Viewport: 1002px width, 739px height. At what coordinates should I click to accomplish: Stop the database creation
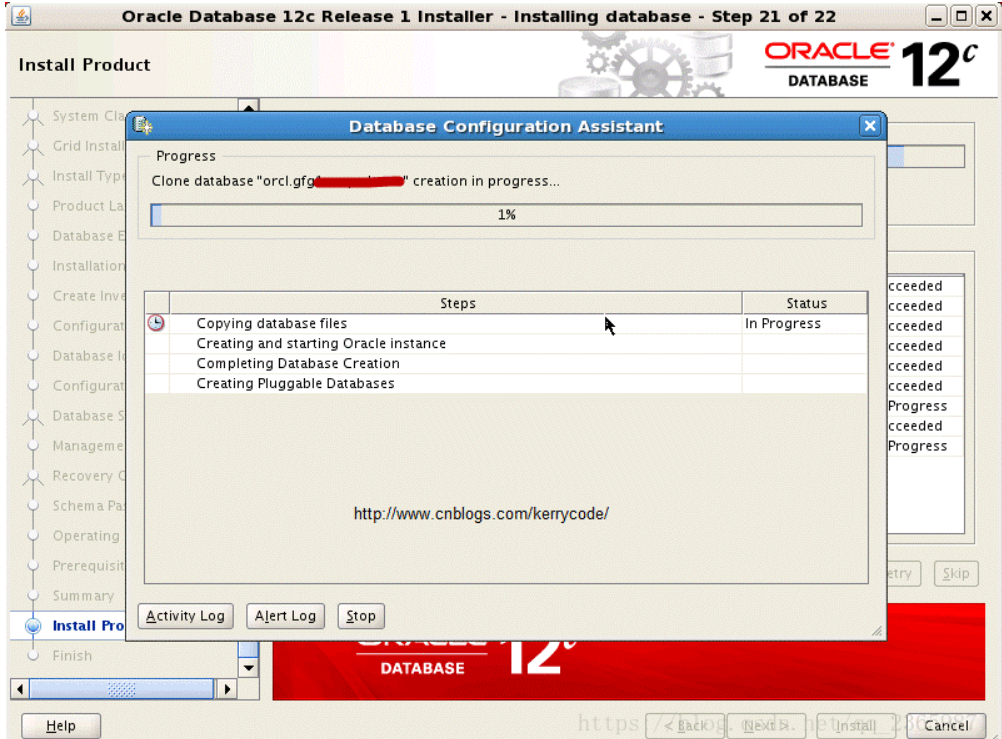360,616
